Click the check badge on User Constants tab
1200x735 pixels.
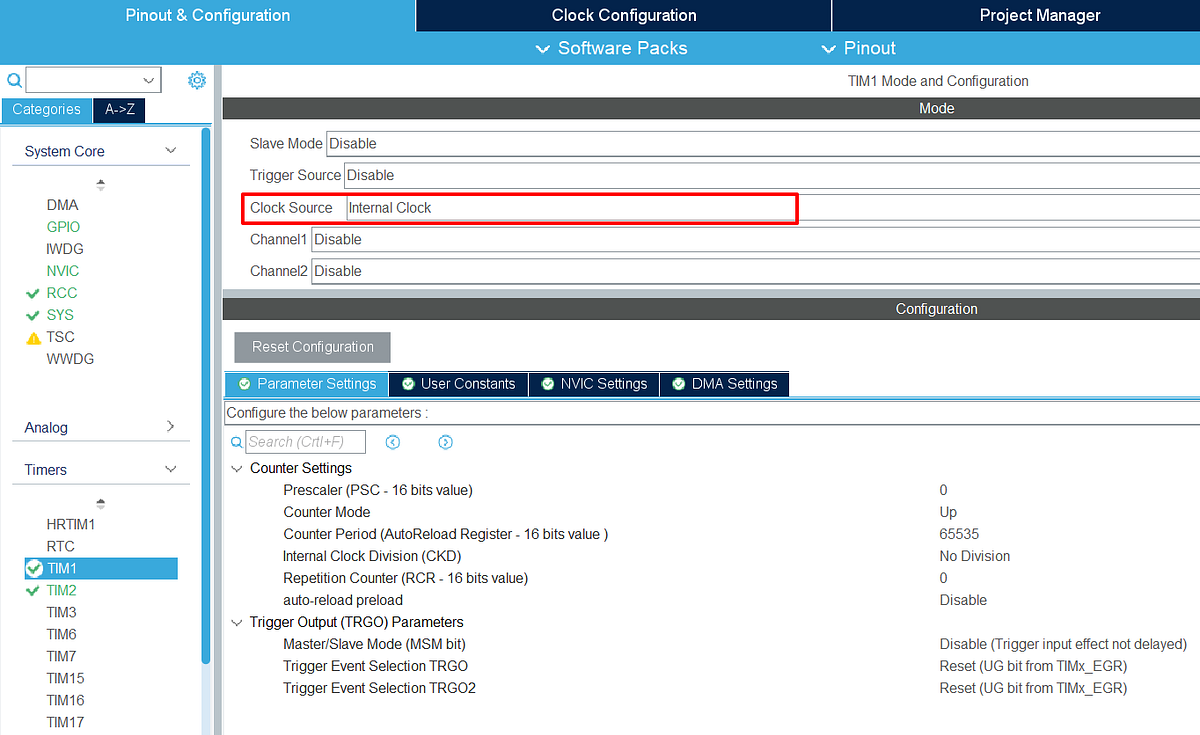tap(407, 383)
